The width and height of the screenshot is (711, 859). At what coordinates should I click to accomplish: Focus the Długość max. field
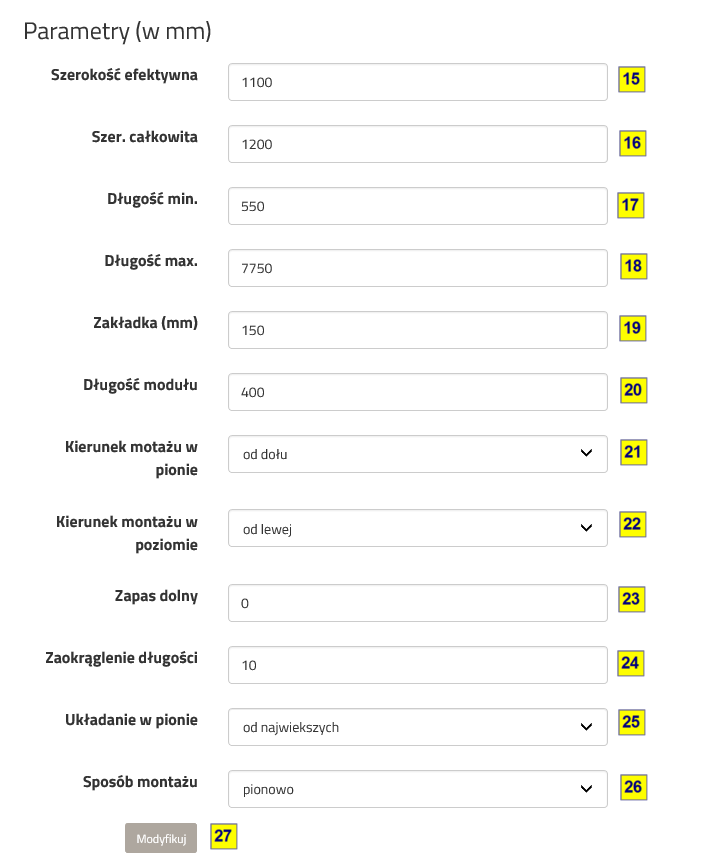[x=417, y=268]
